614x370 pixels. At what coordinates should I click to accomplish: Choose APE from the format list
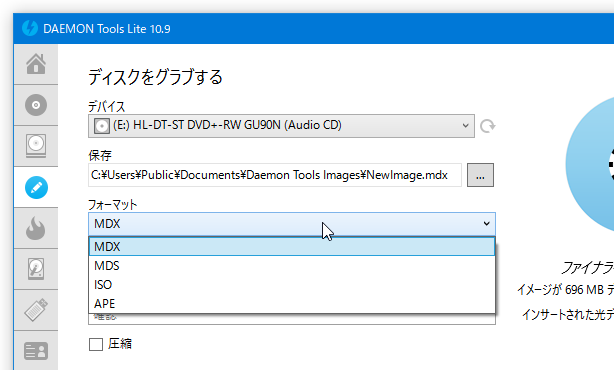pyautogui.click(x=292, y=303)
